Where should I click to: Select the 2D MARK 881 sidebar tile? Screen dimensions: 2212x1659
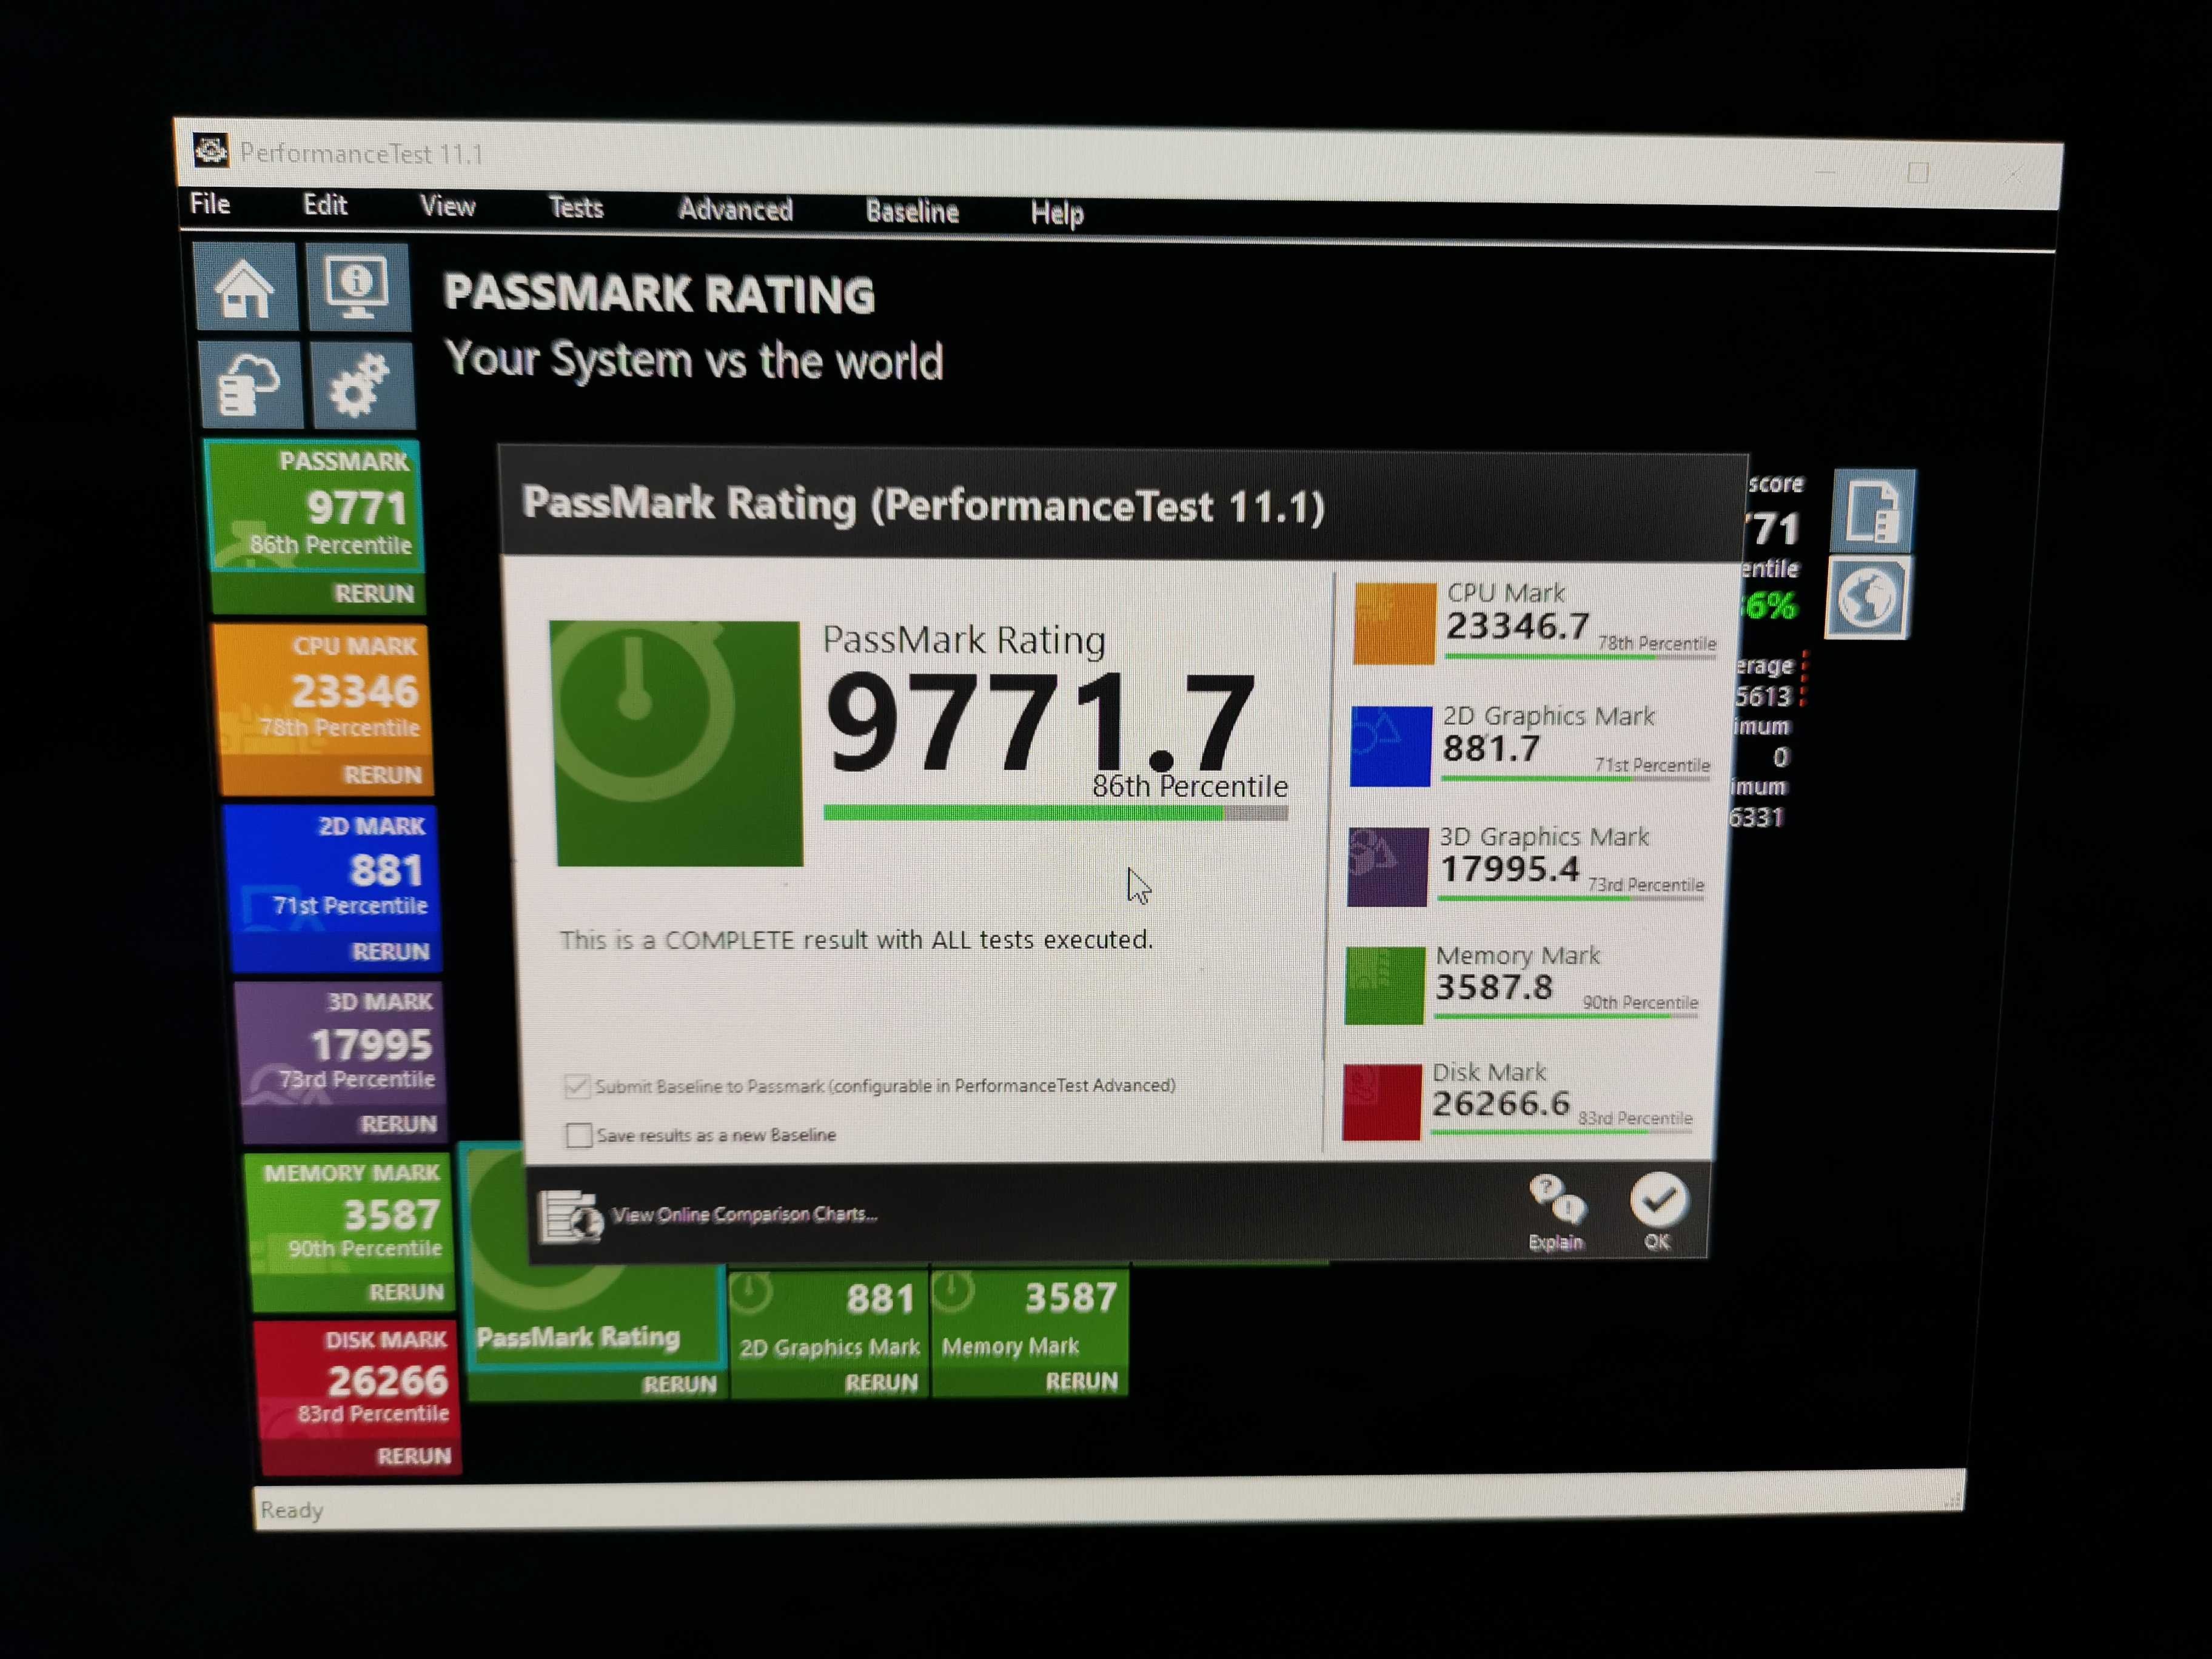click(331, 868)
